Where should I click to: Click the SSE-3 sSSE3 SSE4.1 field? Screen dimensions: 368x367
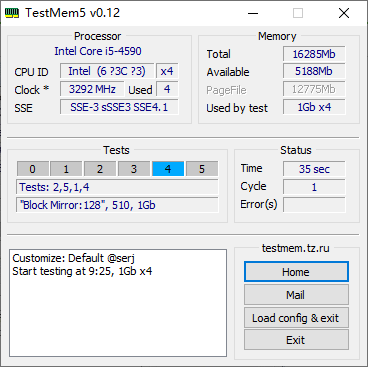119,107
